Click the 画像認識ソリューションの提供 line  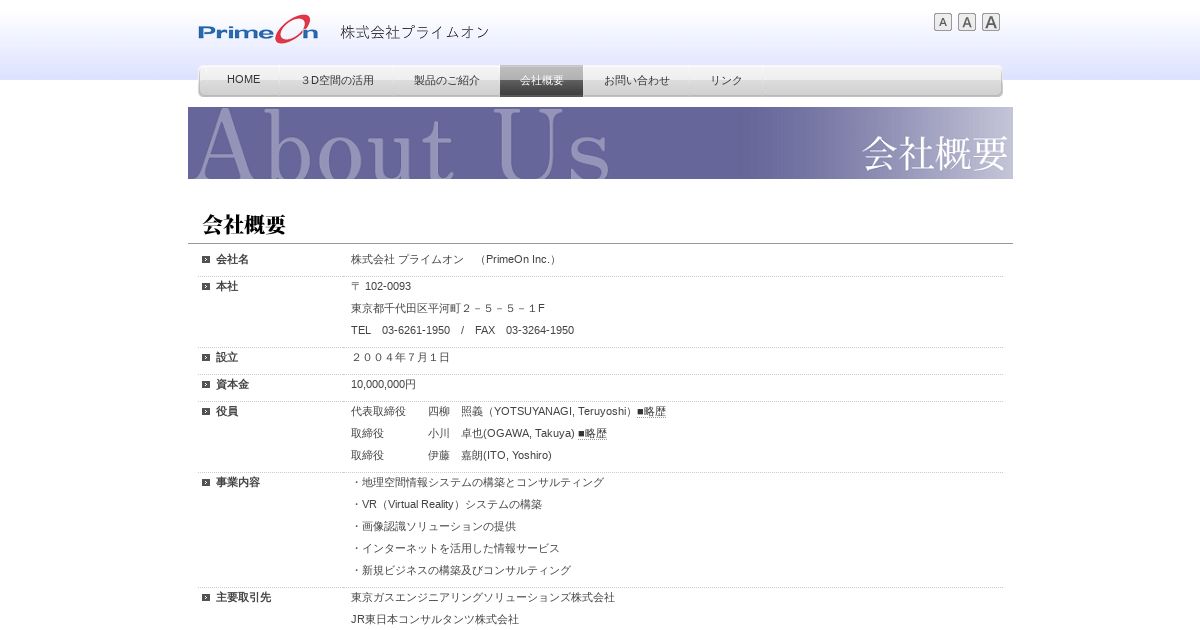click(x=434, y=526)
